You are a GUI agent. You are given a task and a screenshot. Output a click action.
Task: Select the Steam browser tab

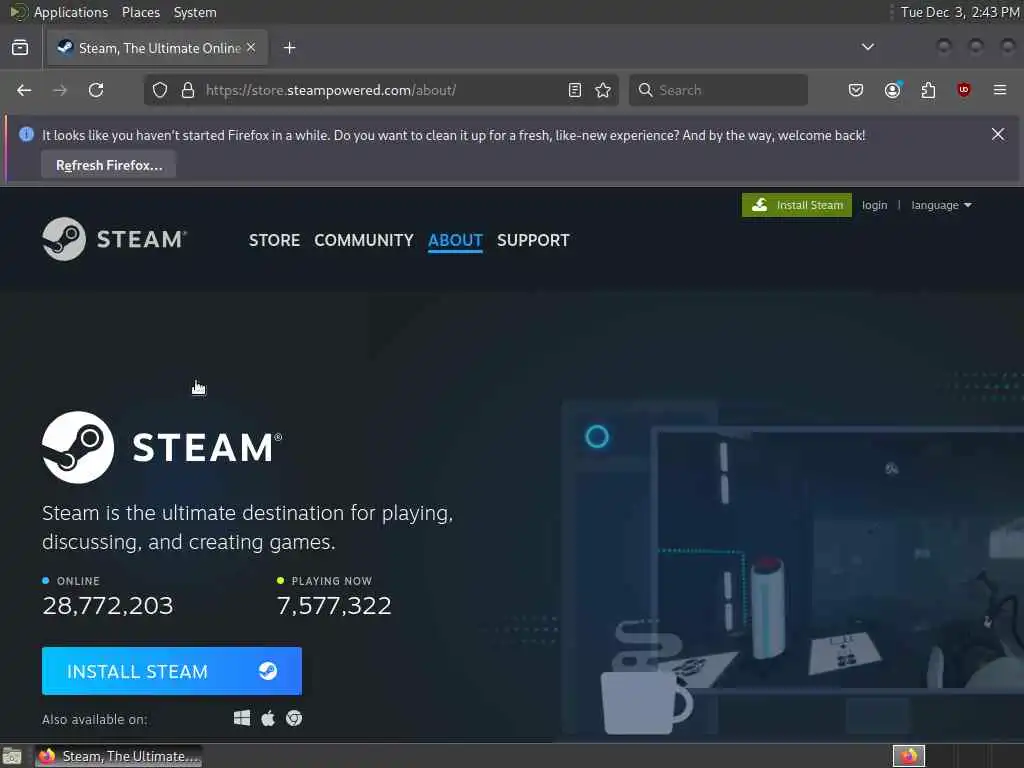[x=157, y=48]
